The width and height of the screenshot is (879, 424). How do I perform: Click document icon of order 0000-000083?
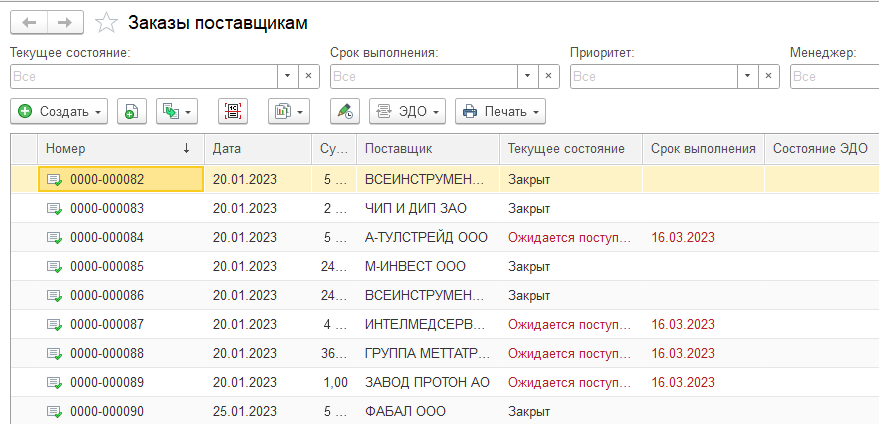(x=54, y=209)
